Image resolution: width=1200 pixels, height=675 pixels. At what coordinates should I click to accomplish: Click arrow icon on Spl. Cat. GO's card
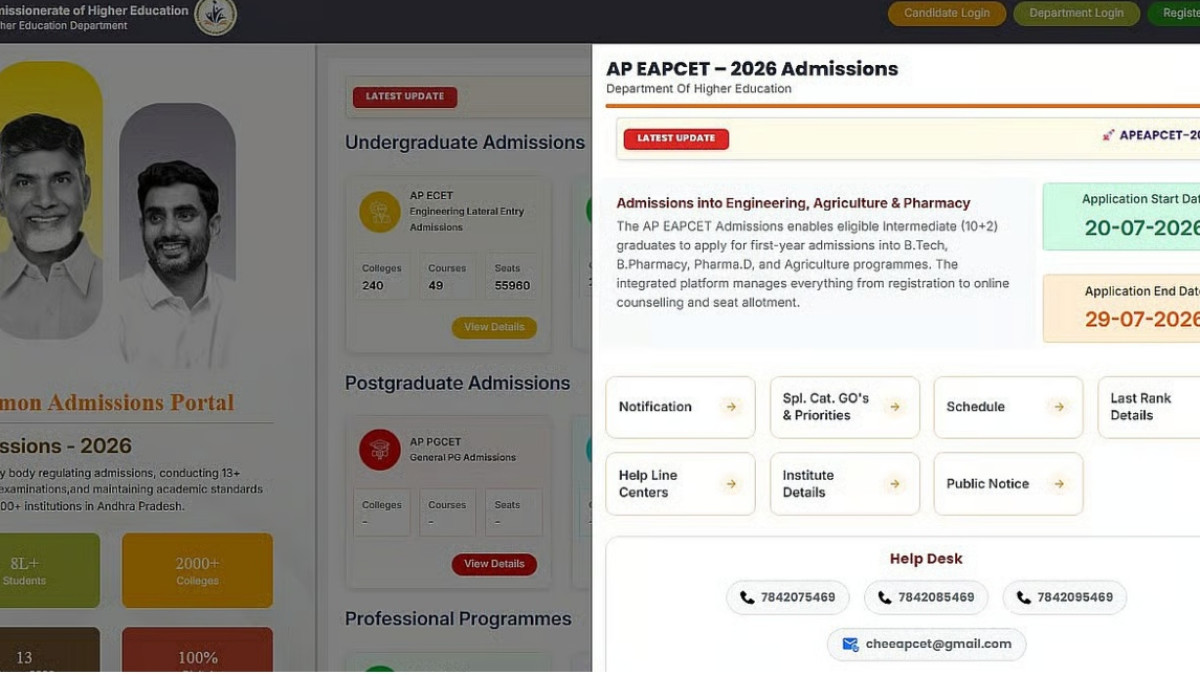(895, 407)
